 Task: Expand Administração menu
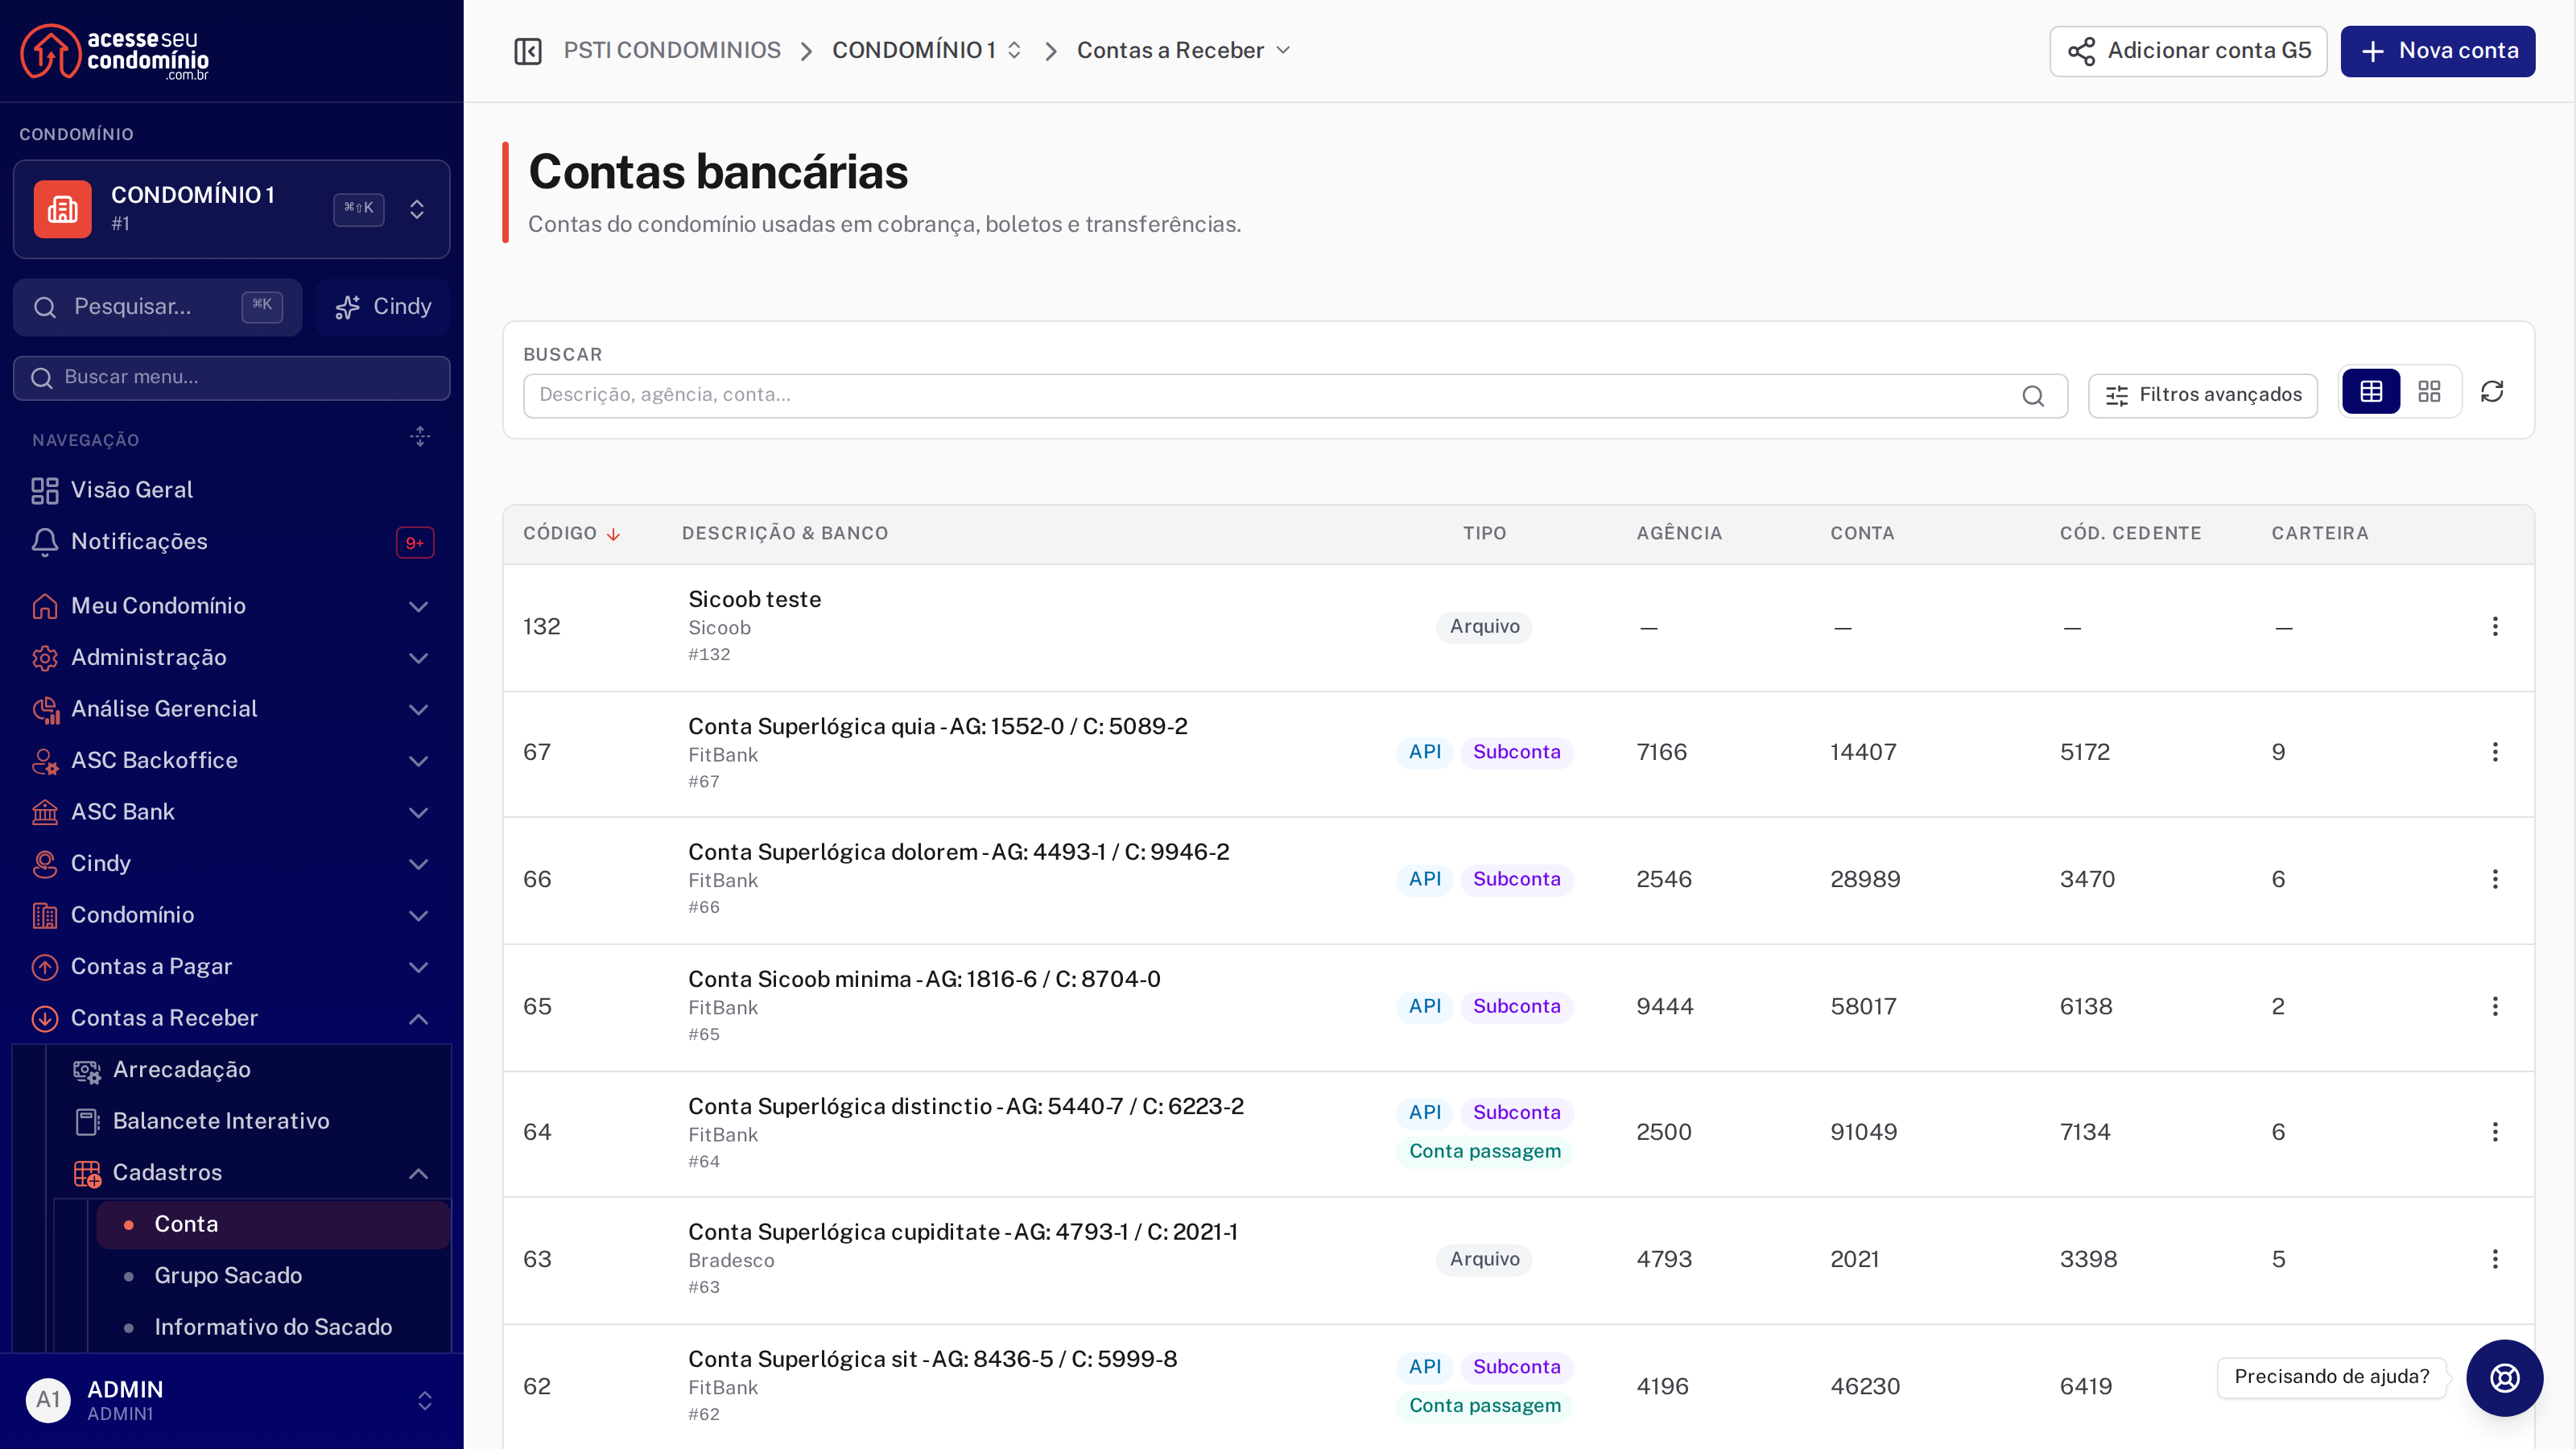[231, 658]
